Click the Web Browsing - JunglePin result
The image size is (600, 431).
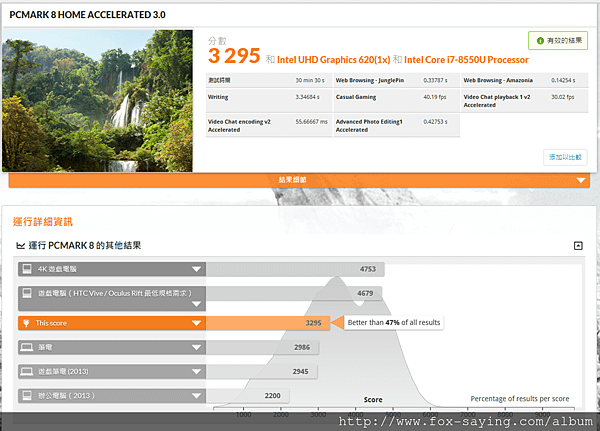[x=396, y=80]
